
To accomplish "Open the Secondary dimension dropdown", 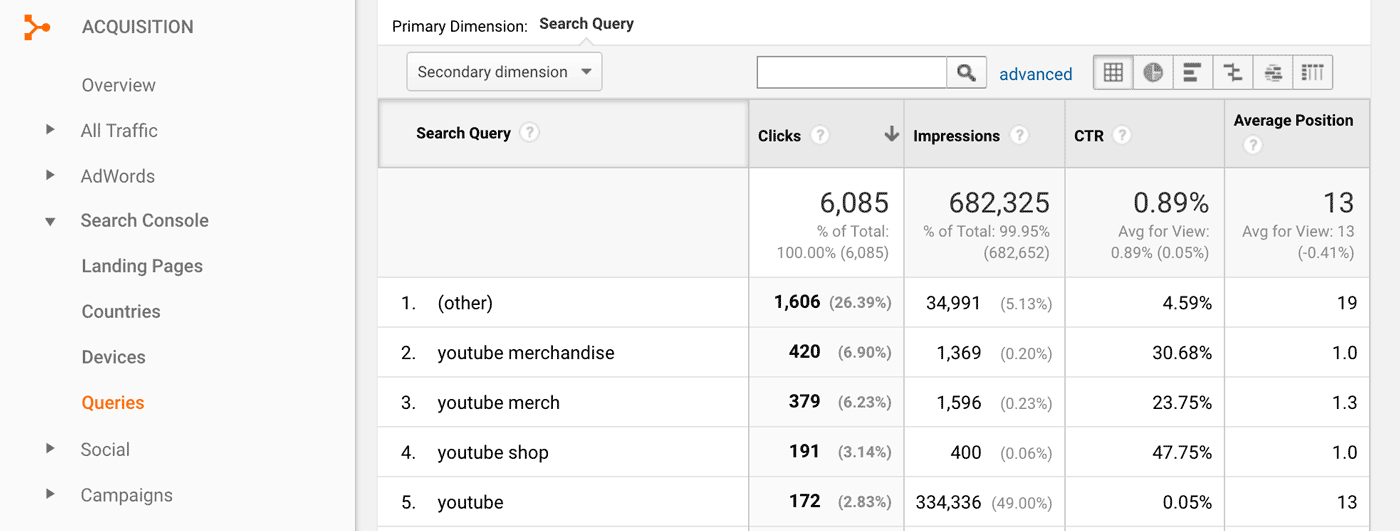I will click(504, 72).
